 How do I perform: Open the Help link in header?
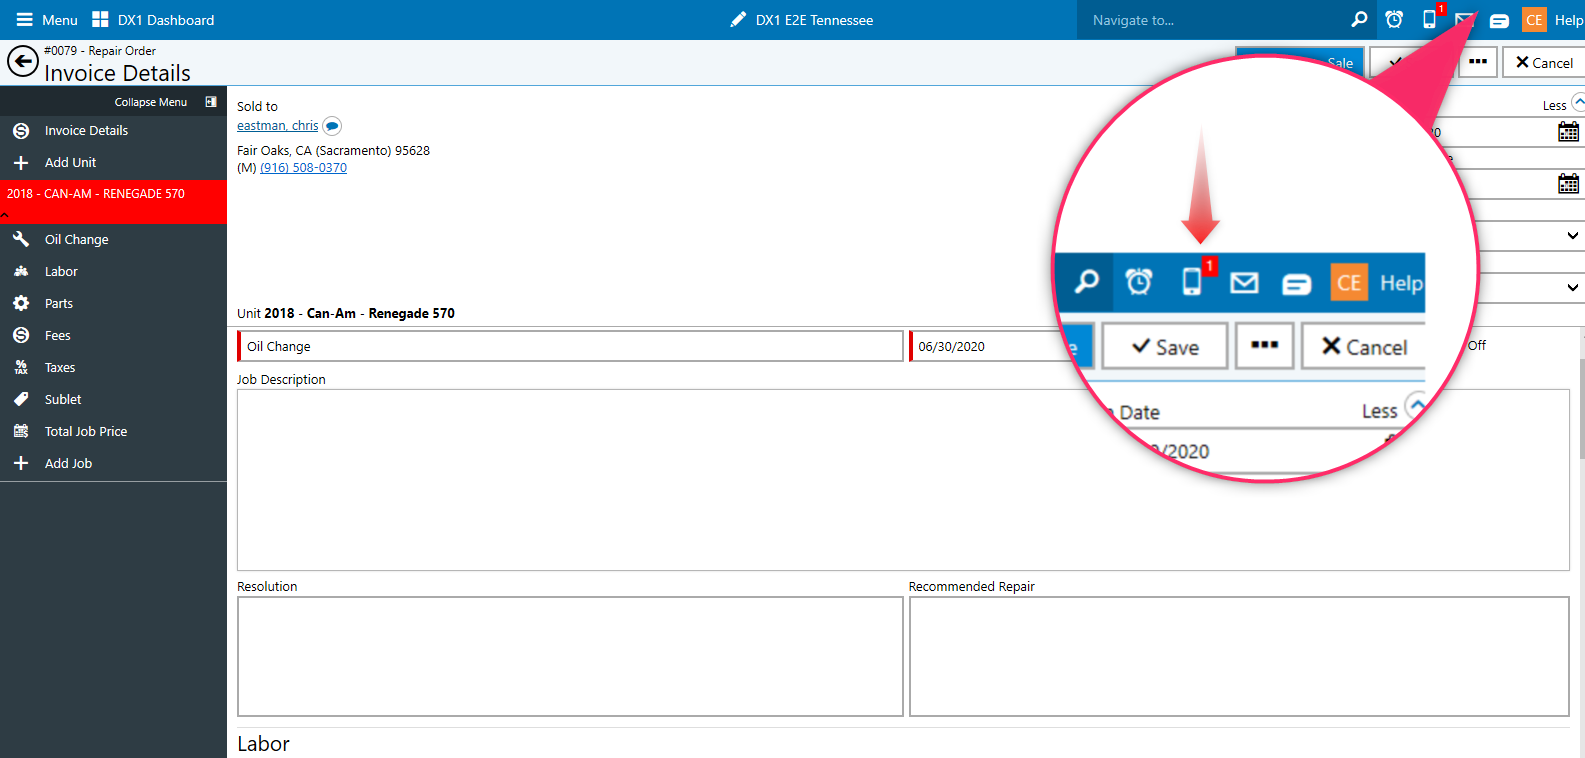click(1569, 20)
